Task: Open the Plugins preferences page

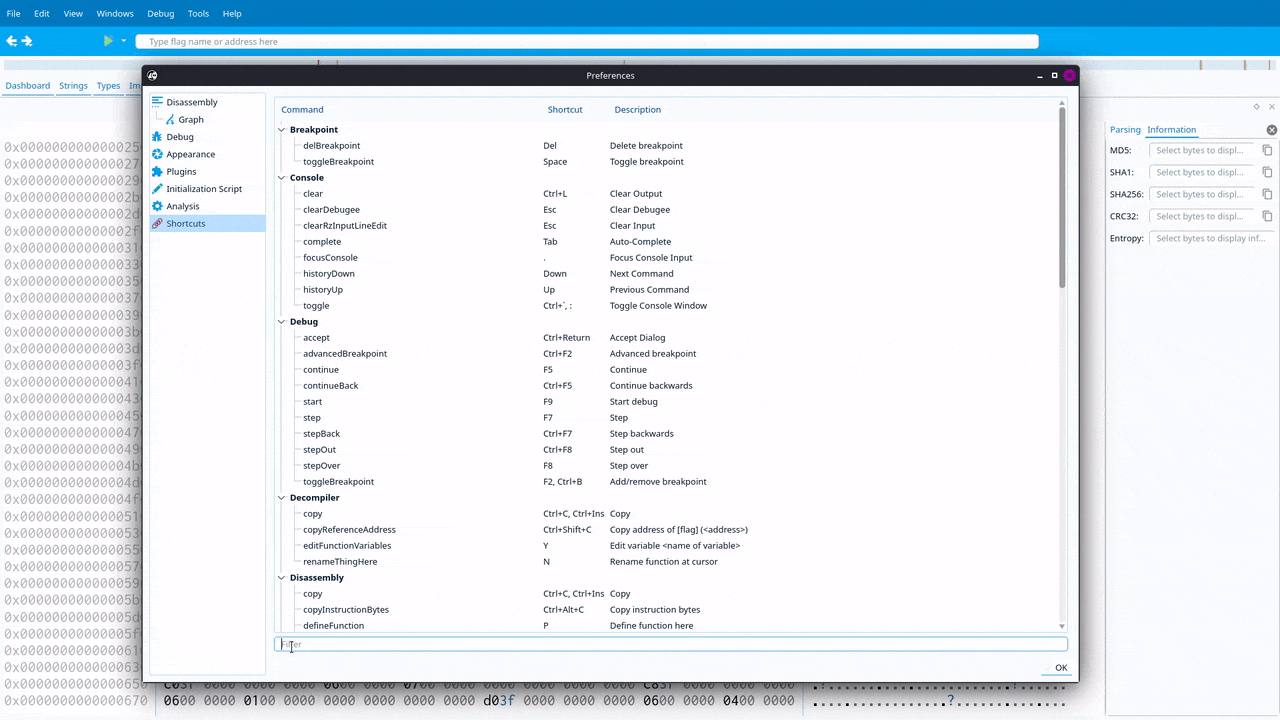Action: pos(181,171)
